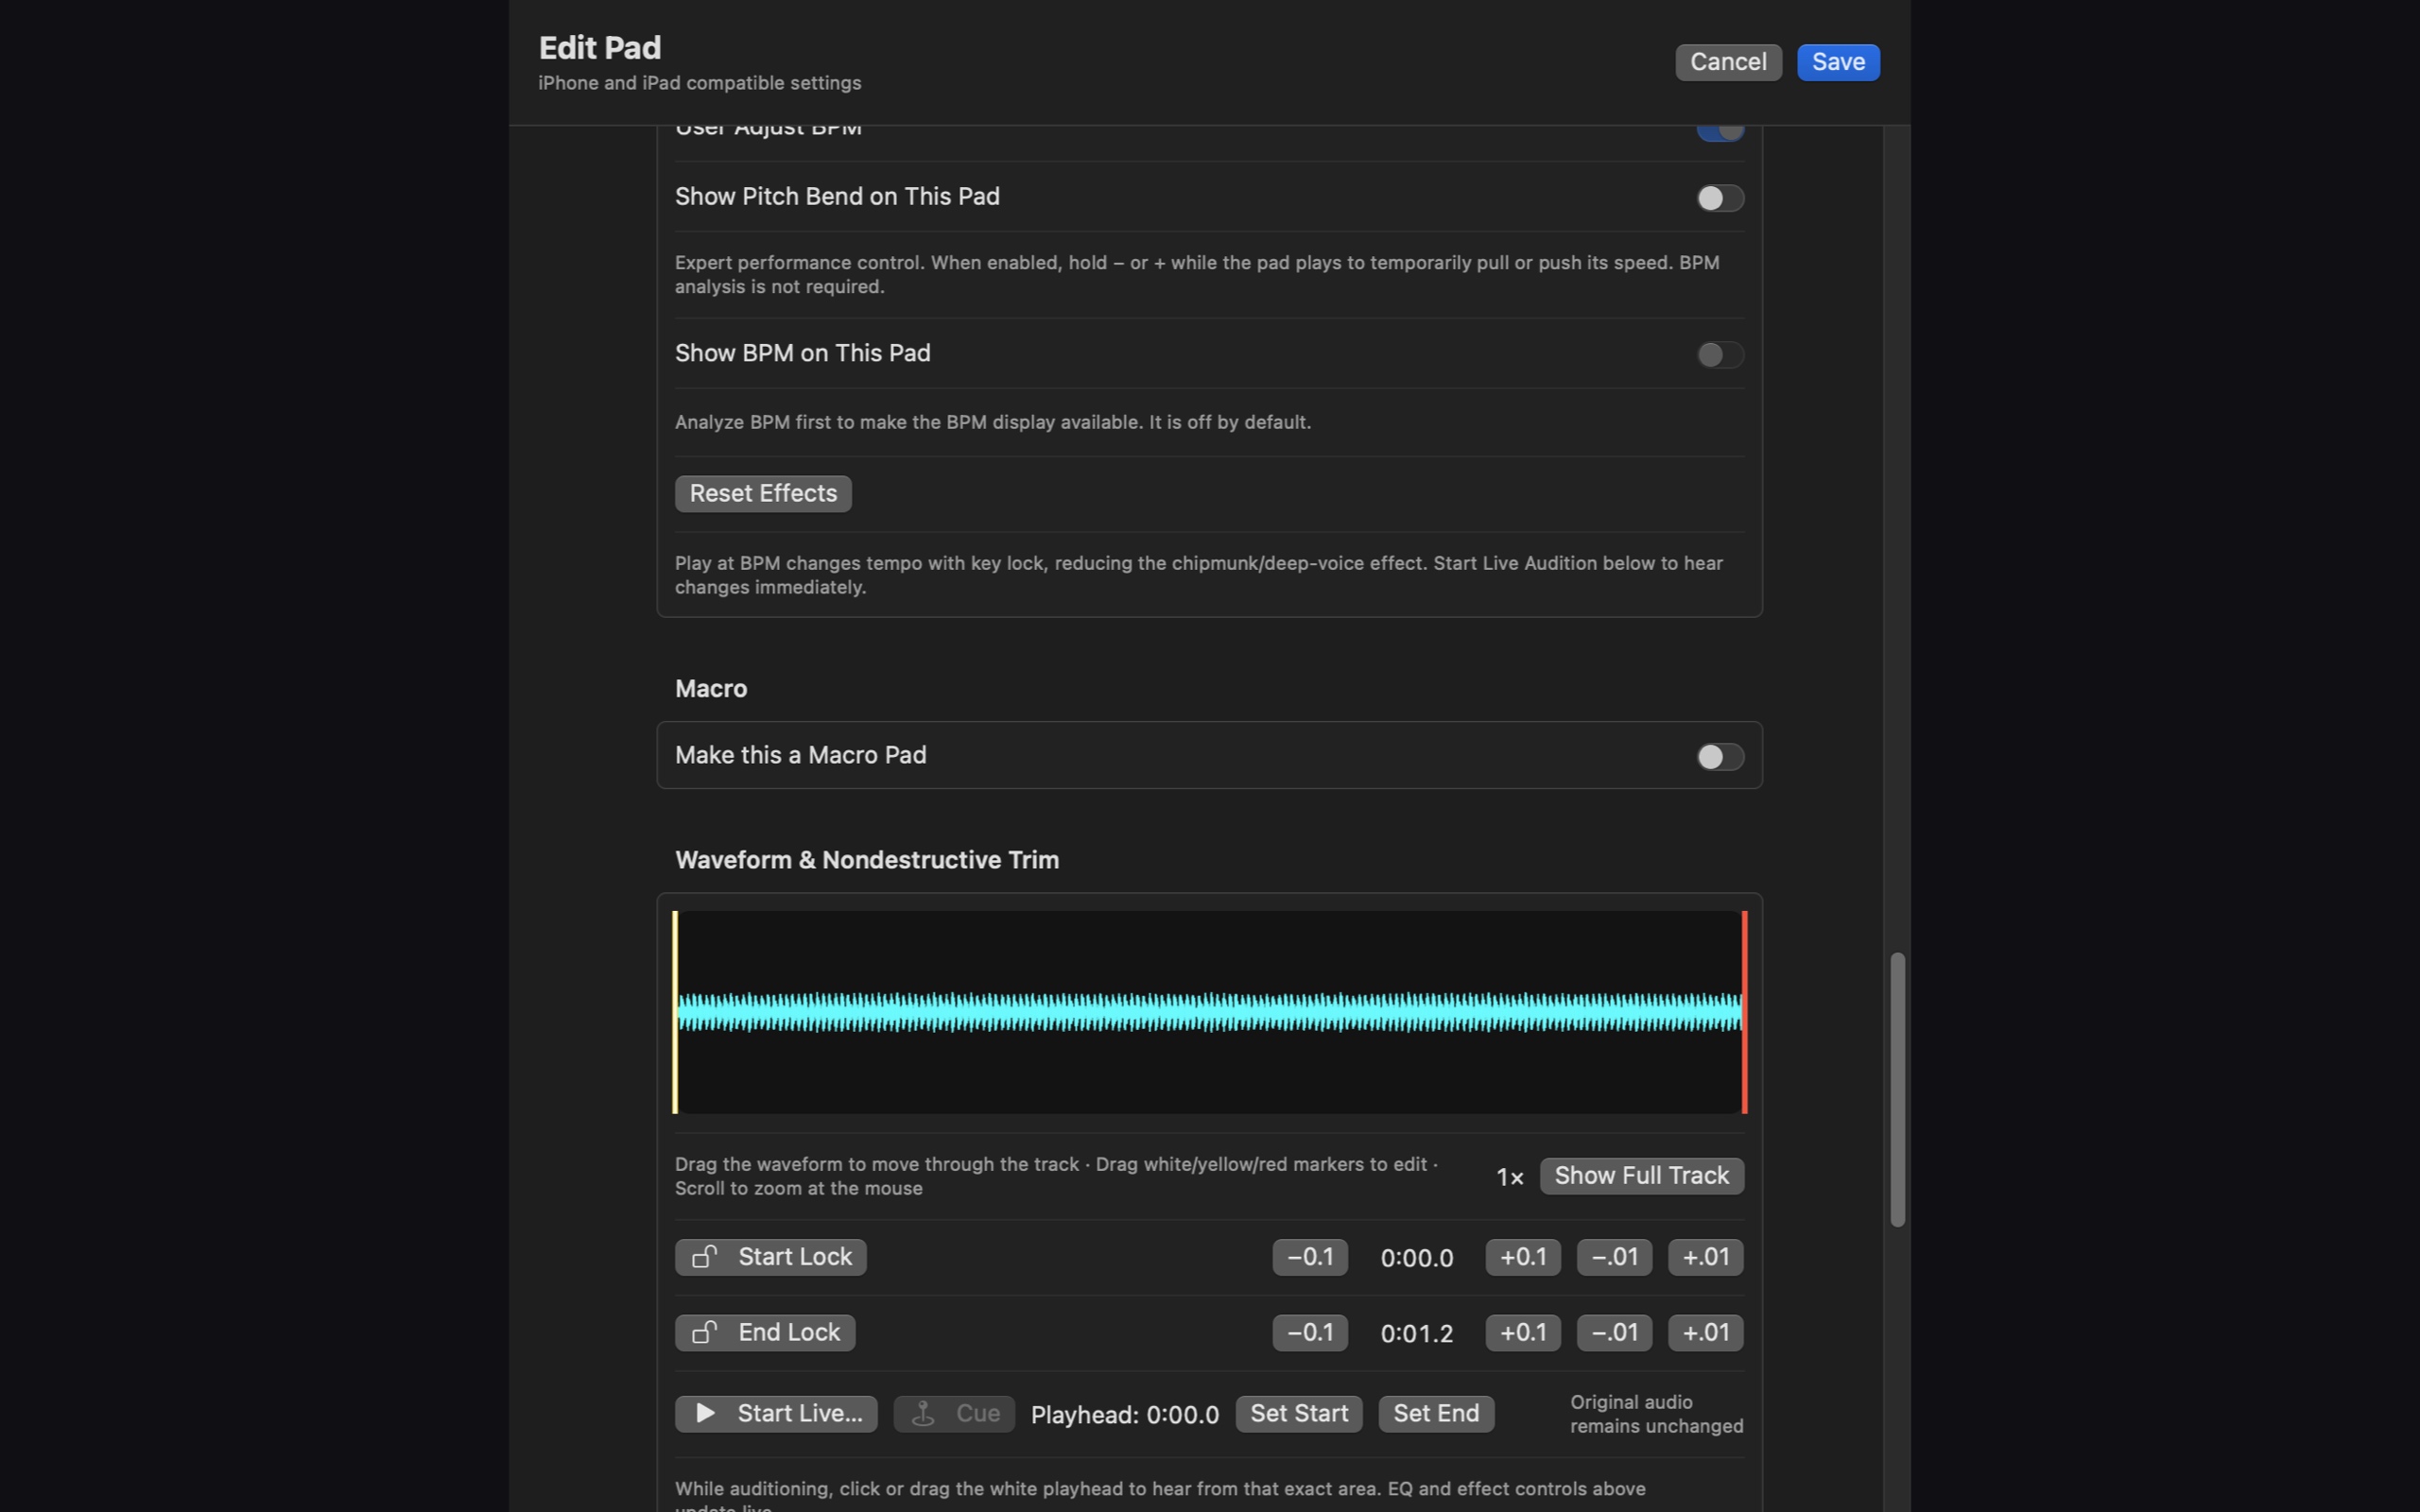The height and width of the screenshot is (1512, 2420).
Task: Click the start time value 0:00.0
Action: pyautogui.click(x=1416, y=1258)
